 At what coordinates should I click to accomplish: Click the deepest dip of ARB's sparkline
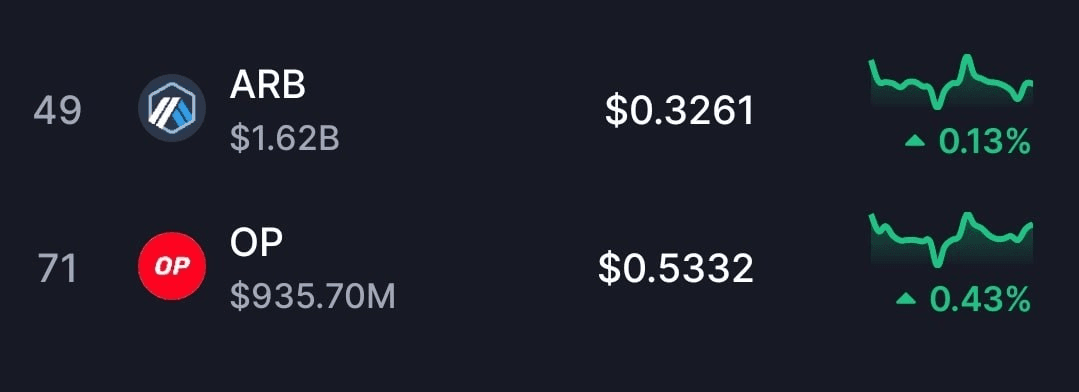pos(936,105)
